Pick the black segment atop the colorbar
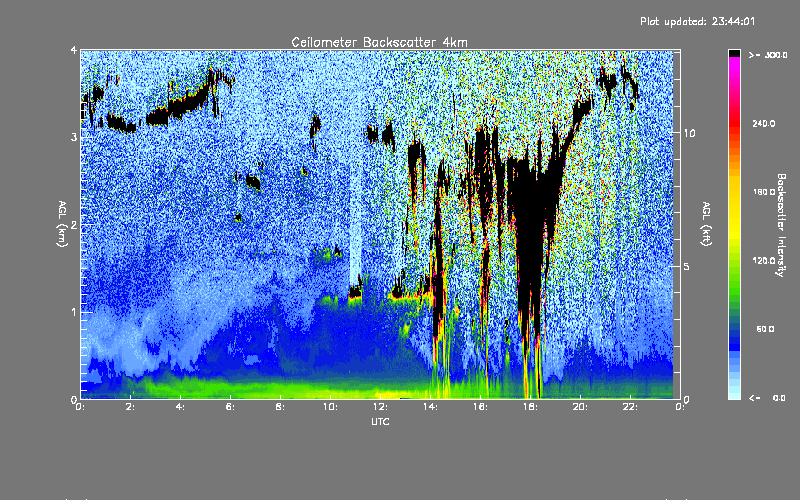Screen dimensions: 800x500 [x=734, y=53]
